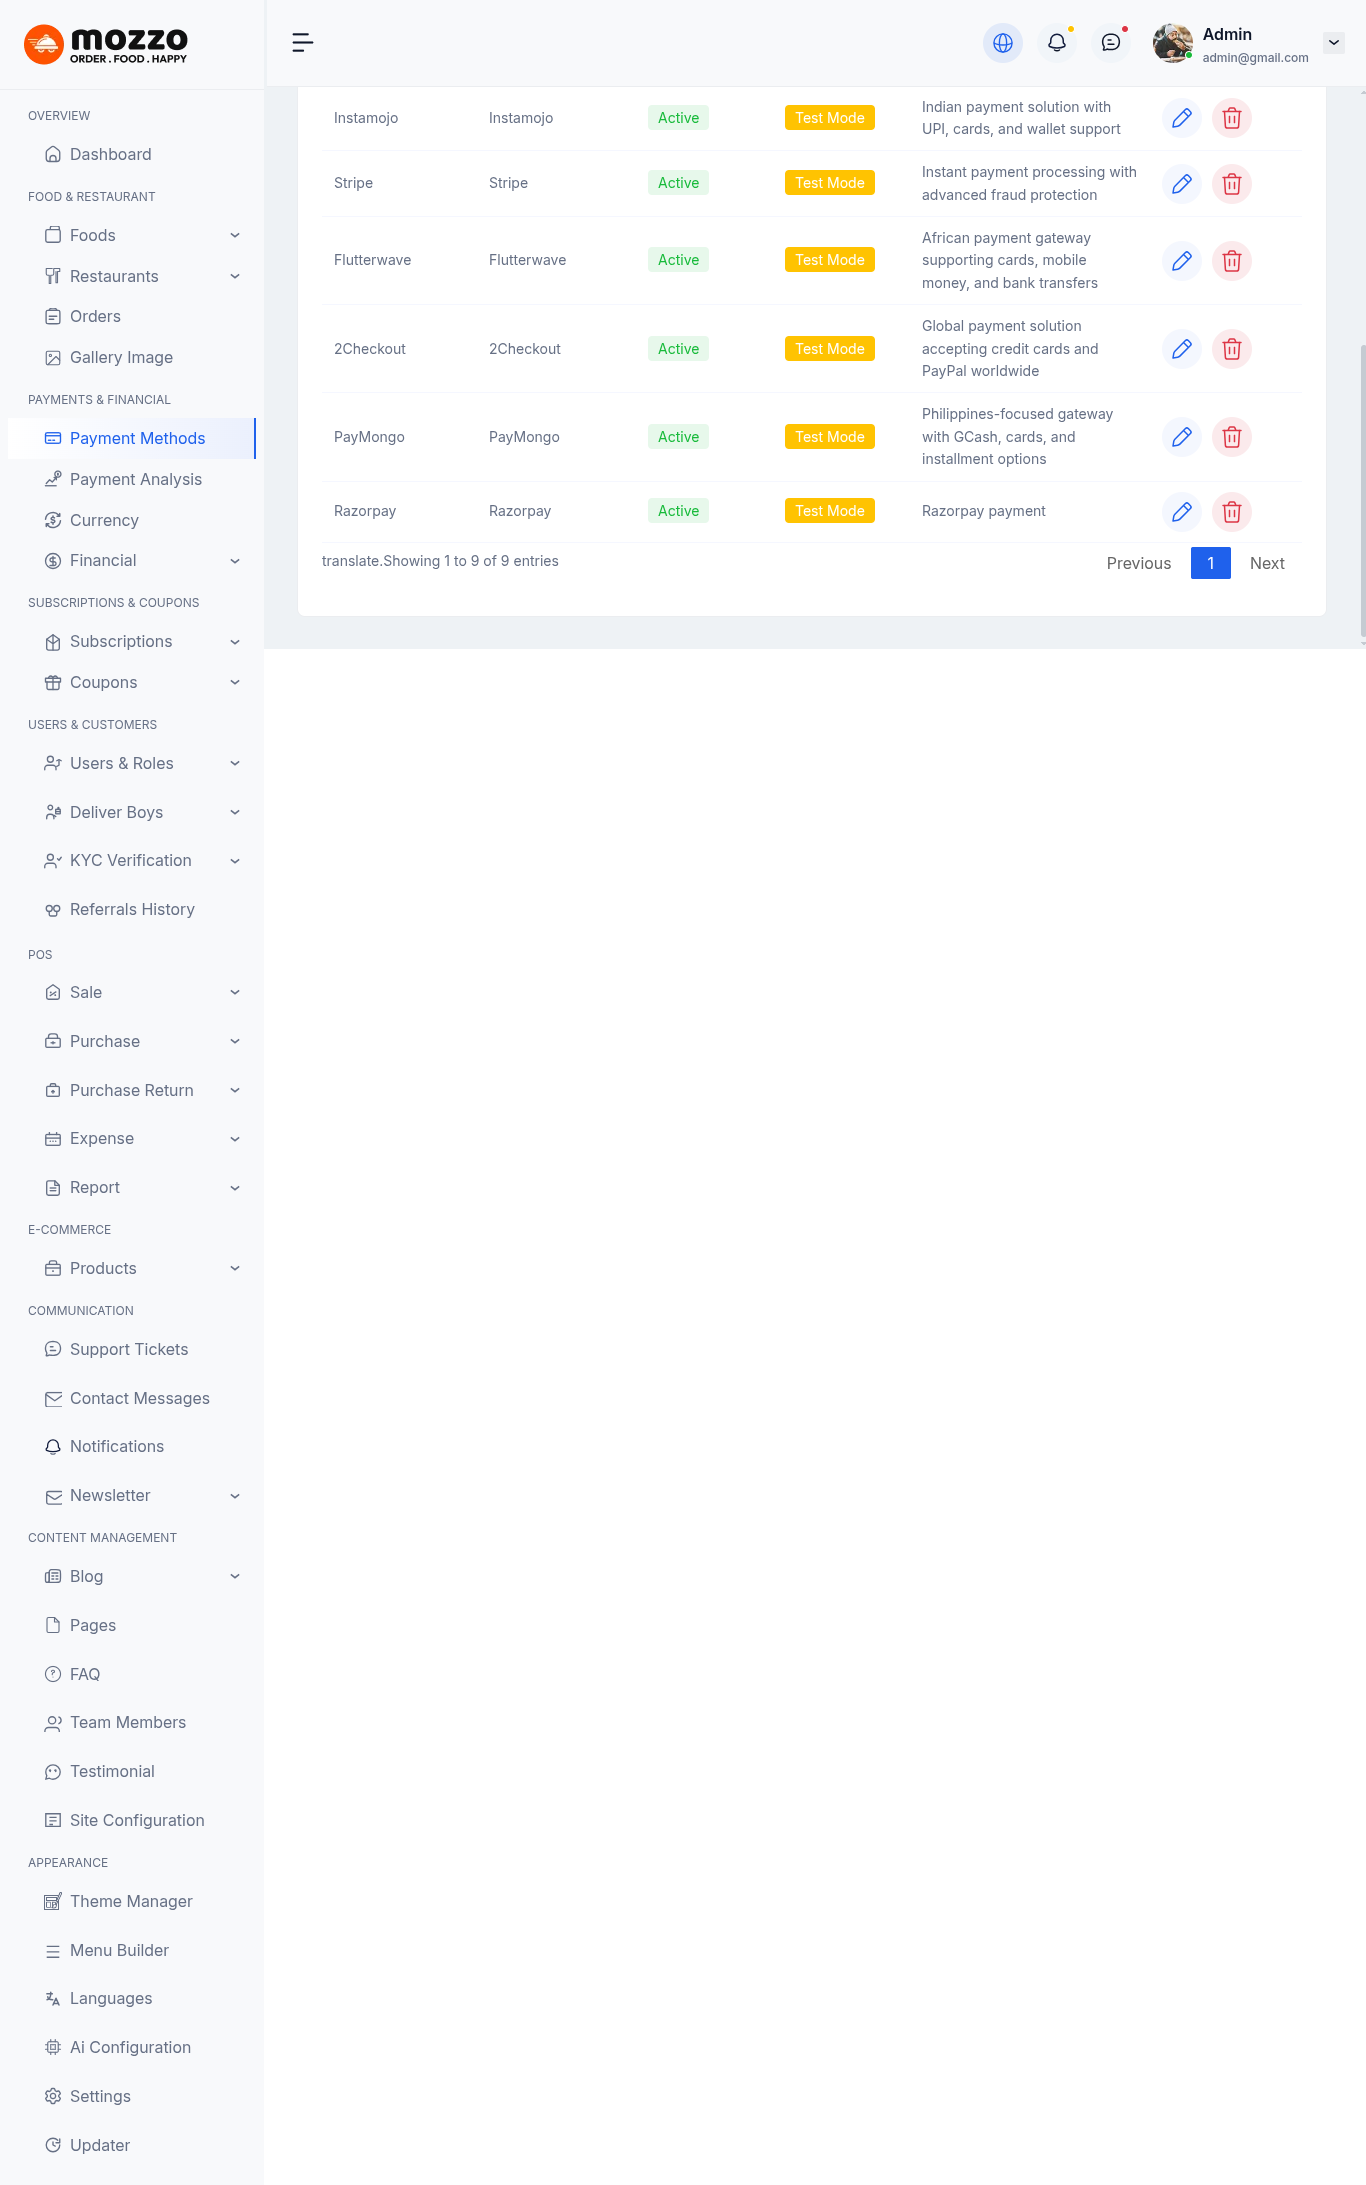Image resolution: width=1366 pixels, height=2185 pixels.
Task: Open the Admin account dropdown arrow
Action: pos(1333,42)
